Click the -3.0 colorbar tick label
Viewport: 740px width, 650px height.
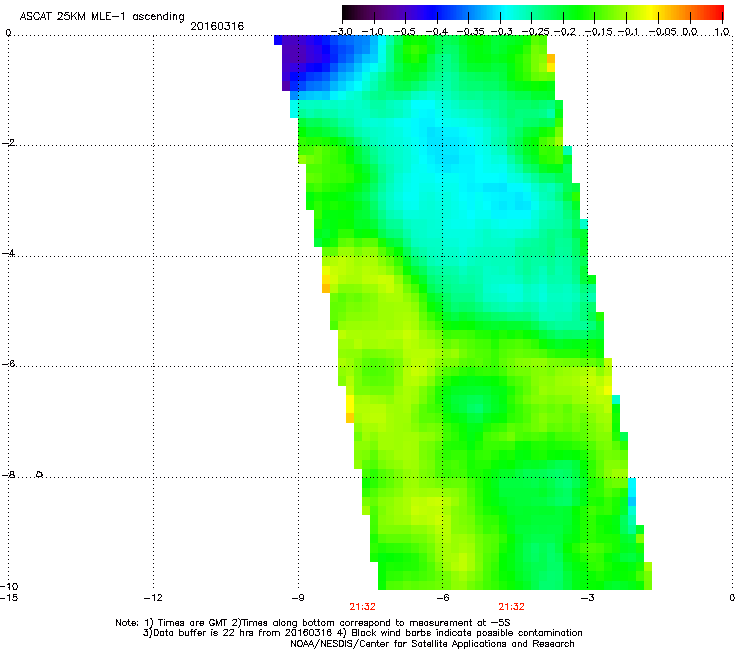[341, 32]
